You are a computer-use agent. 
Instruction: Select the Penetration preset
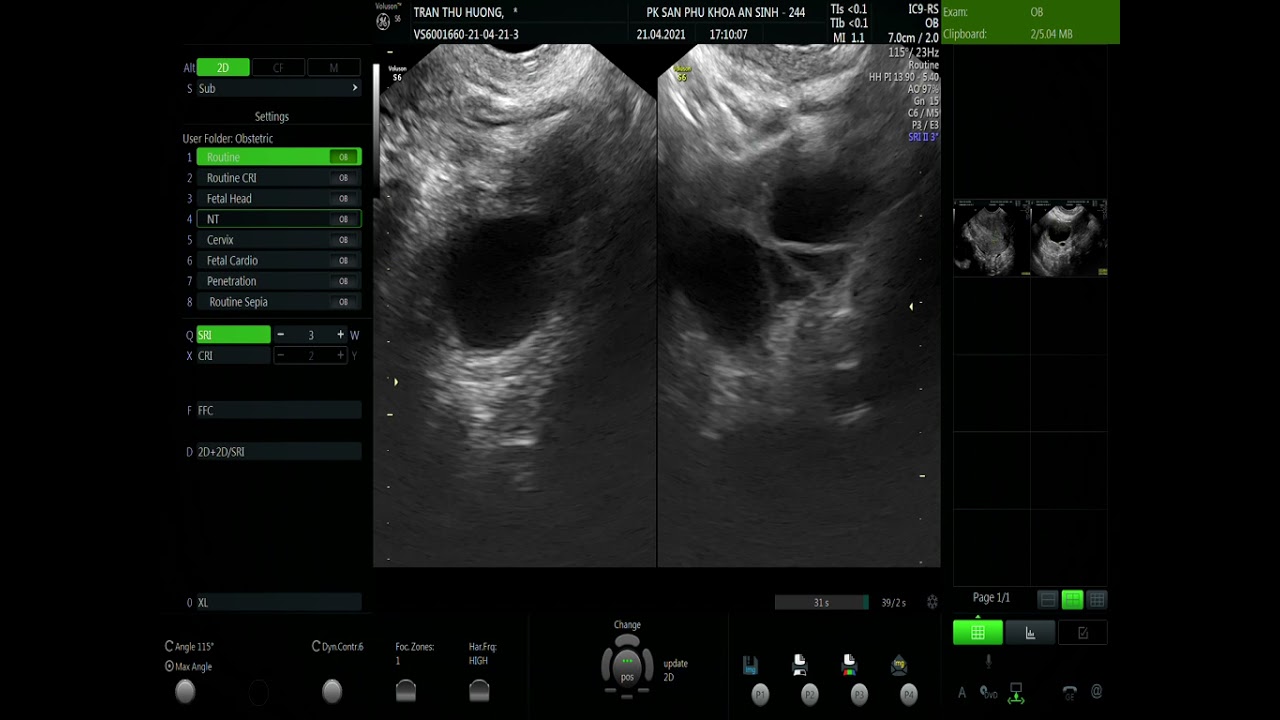(279, 281)
